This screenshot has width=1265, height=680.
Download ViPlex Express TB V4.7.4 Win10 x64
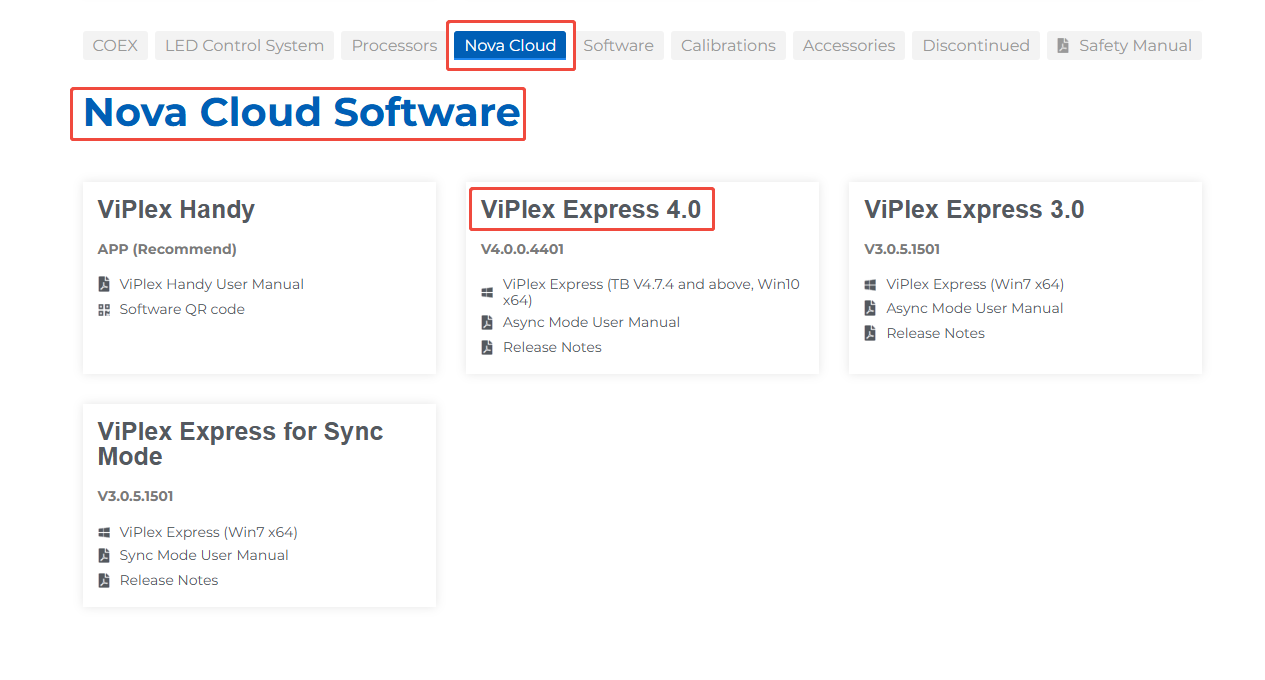(651, 291)
